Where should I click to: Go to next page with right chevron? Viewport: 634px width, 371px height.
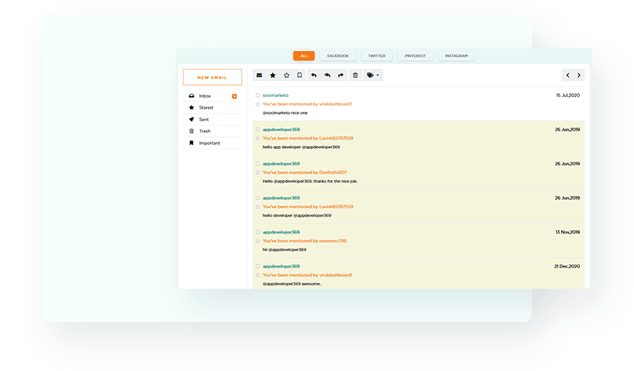point(579,75)
